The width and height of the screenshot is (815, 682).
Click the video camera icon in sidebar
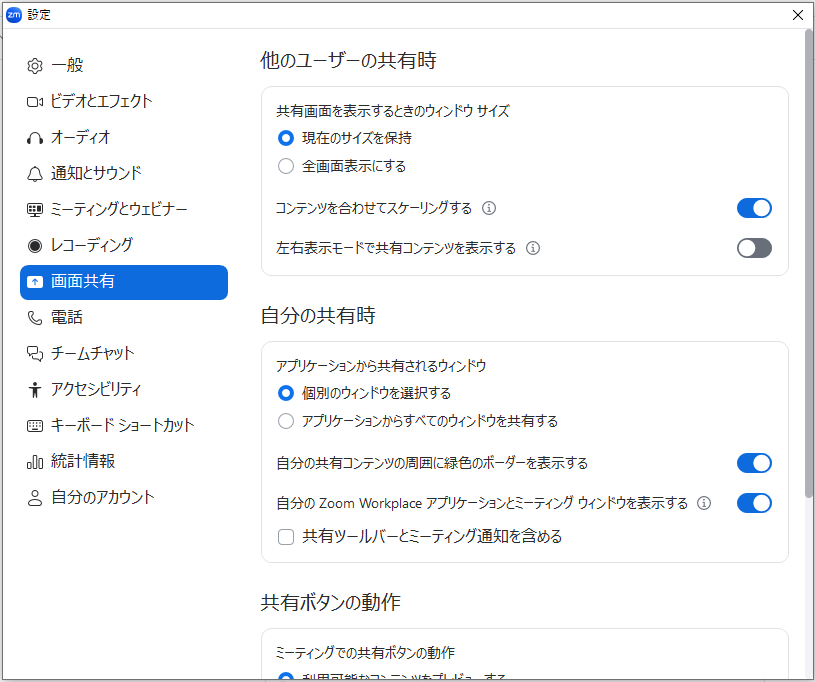pyautogui.click(x=35, y=102)
